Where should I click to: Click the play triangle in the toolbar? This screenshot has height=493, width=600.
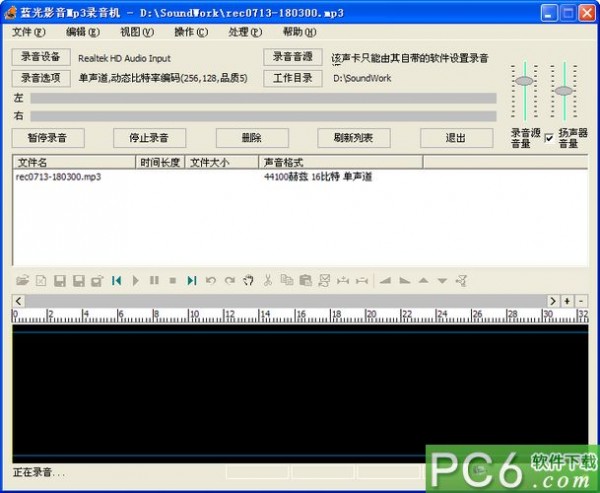click(135, 281)
